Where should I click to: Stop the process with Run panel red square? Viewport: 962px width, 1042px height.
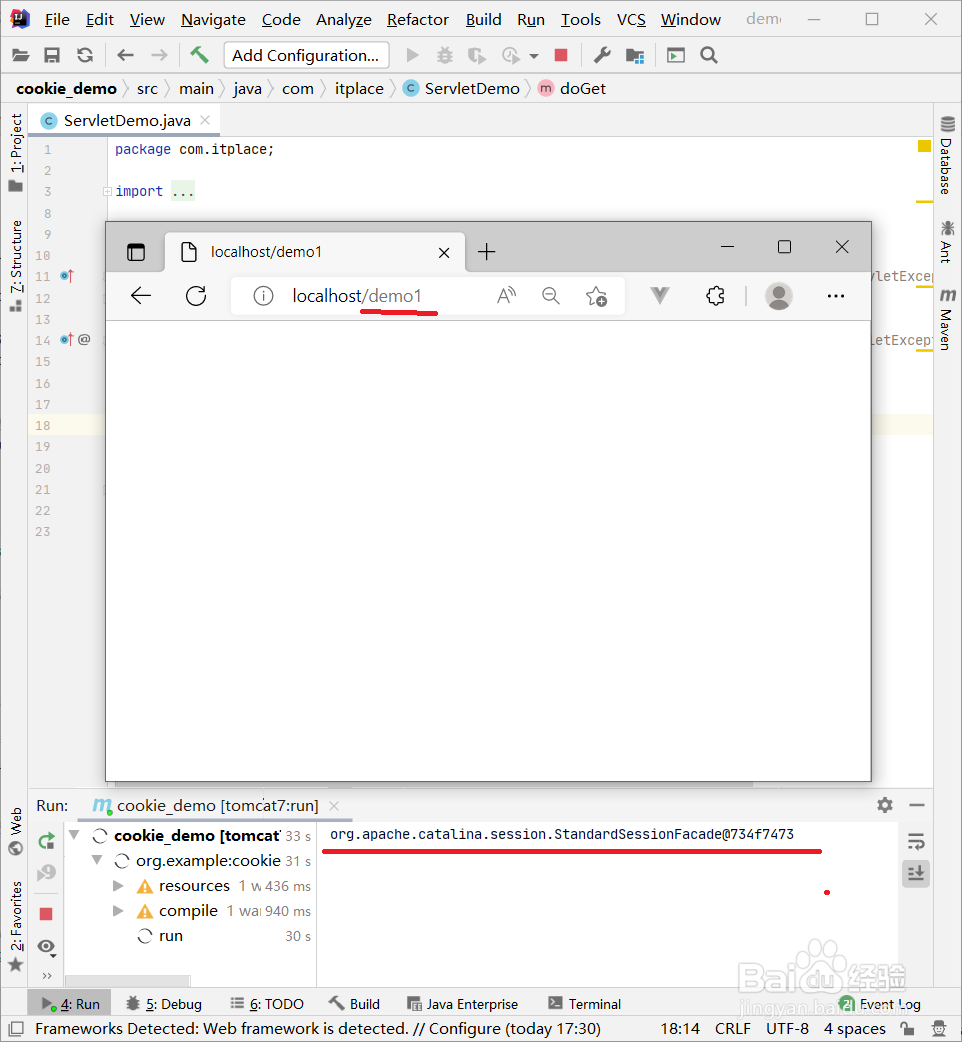46,914
